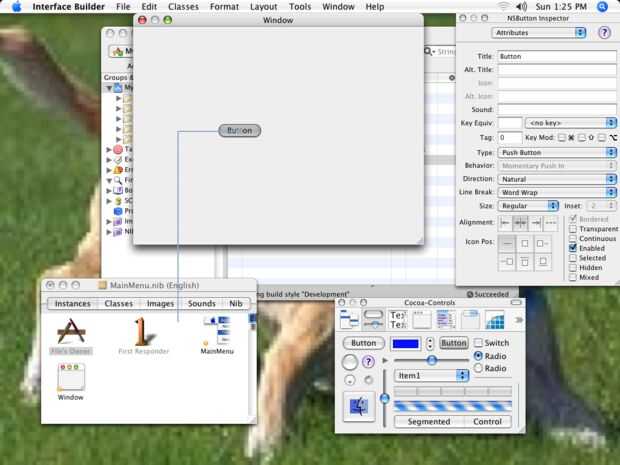Open the volume control in menu bar
This screenshot has height=465, width=620.
(522, 6)
